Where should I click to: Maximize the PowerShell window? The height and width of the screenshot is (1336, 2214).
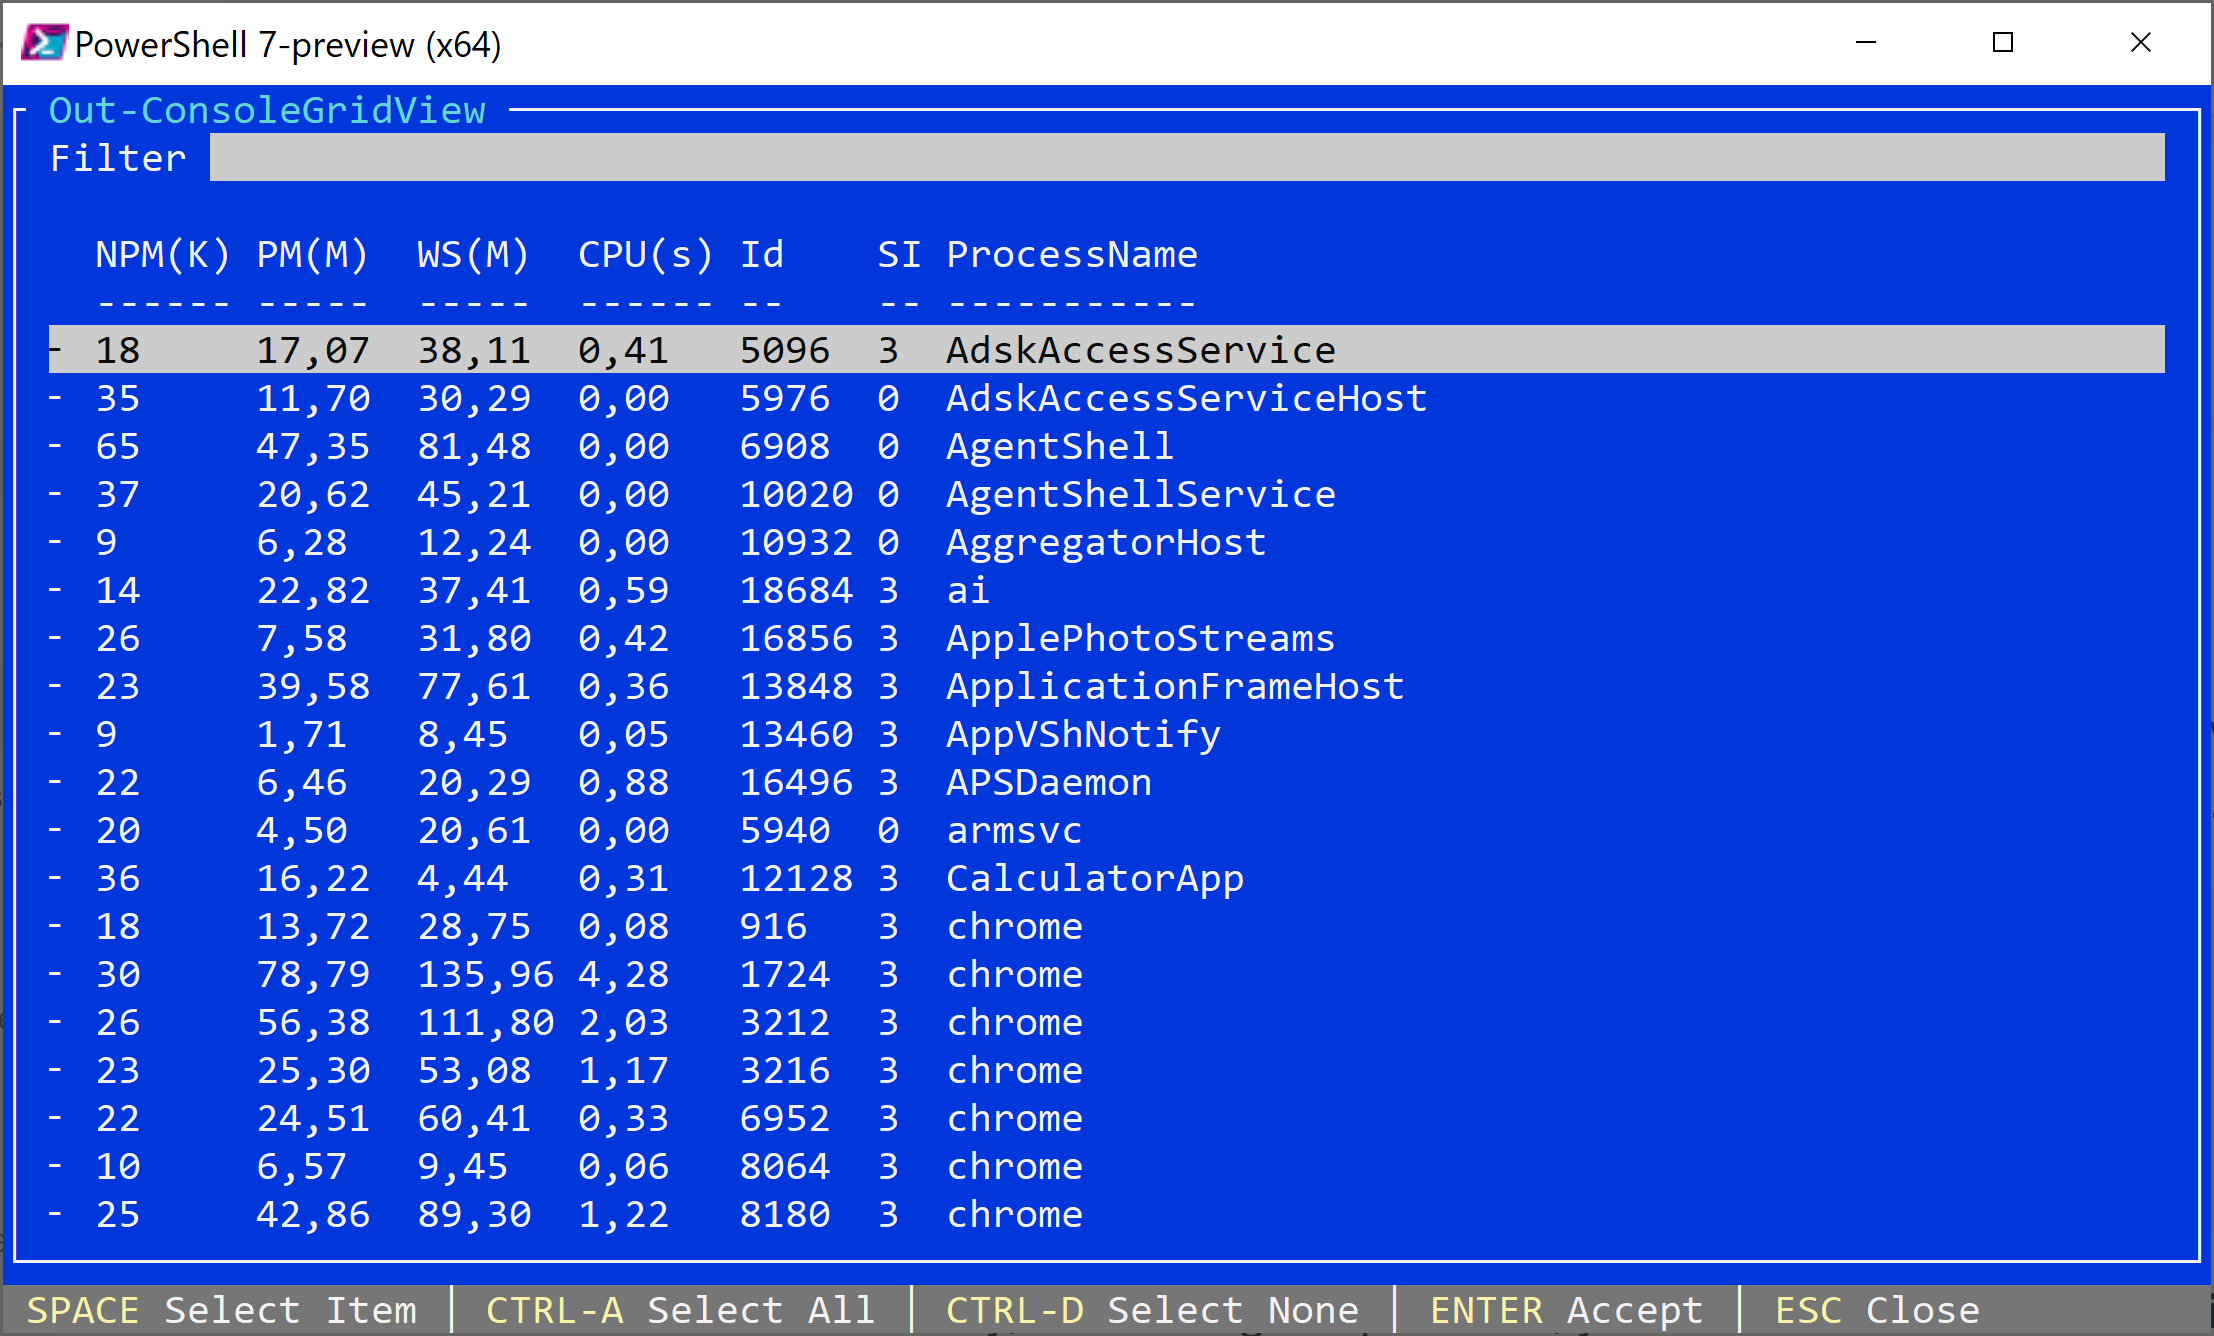[x=2002, y=43]
